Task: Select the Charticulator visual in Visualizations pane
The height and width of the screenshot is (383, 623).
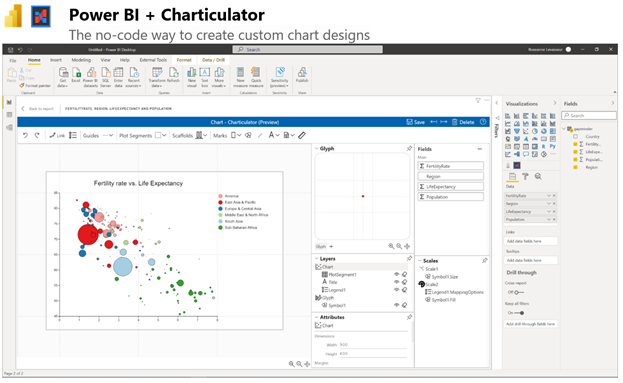Action: [517, 165]
